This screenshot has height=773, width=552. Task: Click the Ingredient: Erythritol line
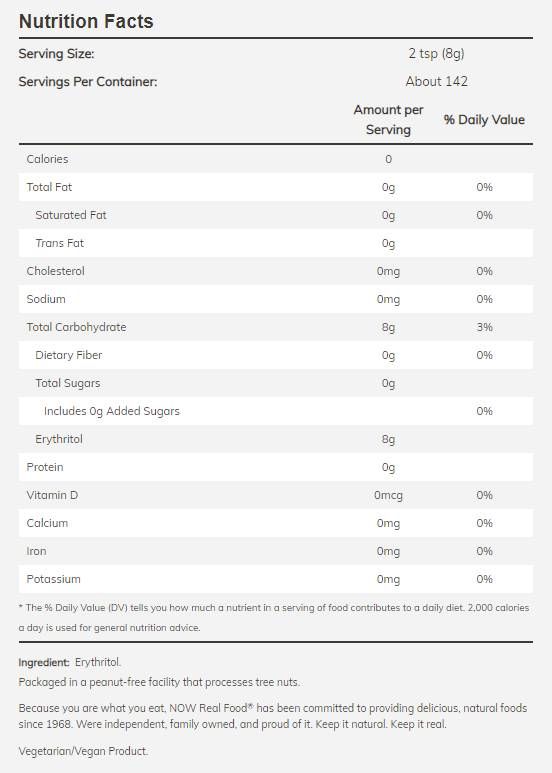tap(69, 662)
